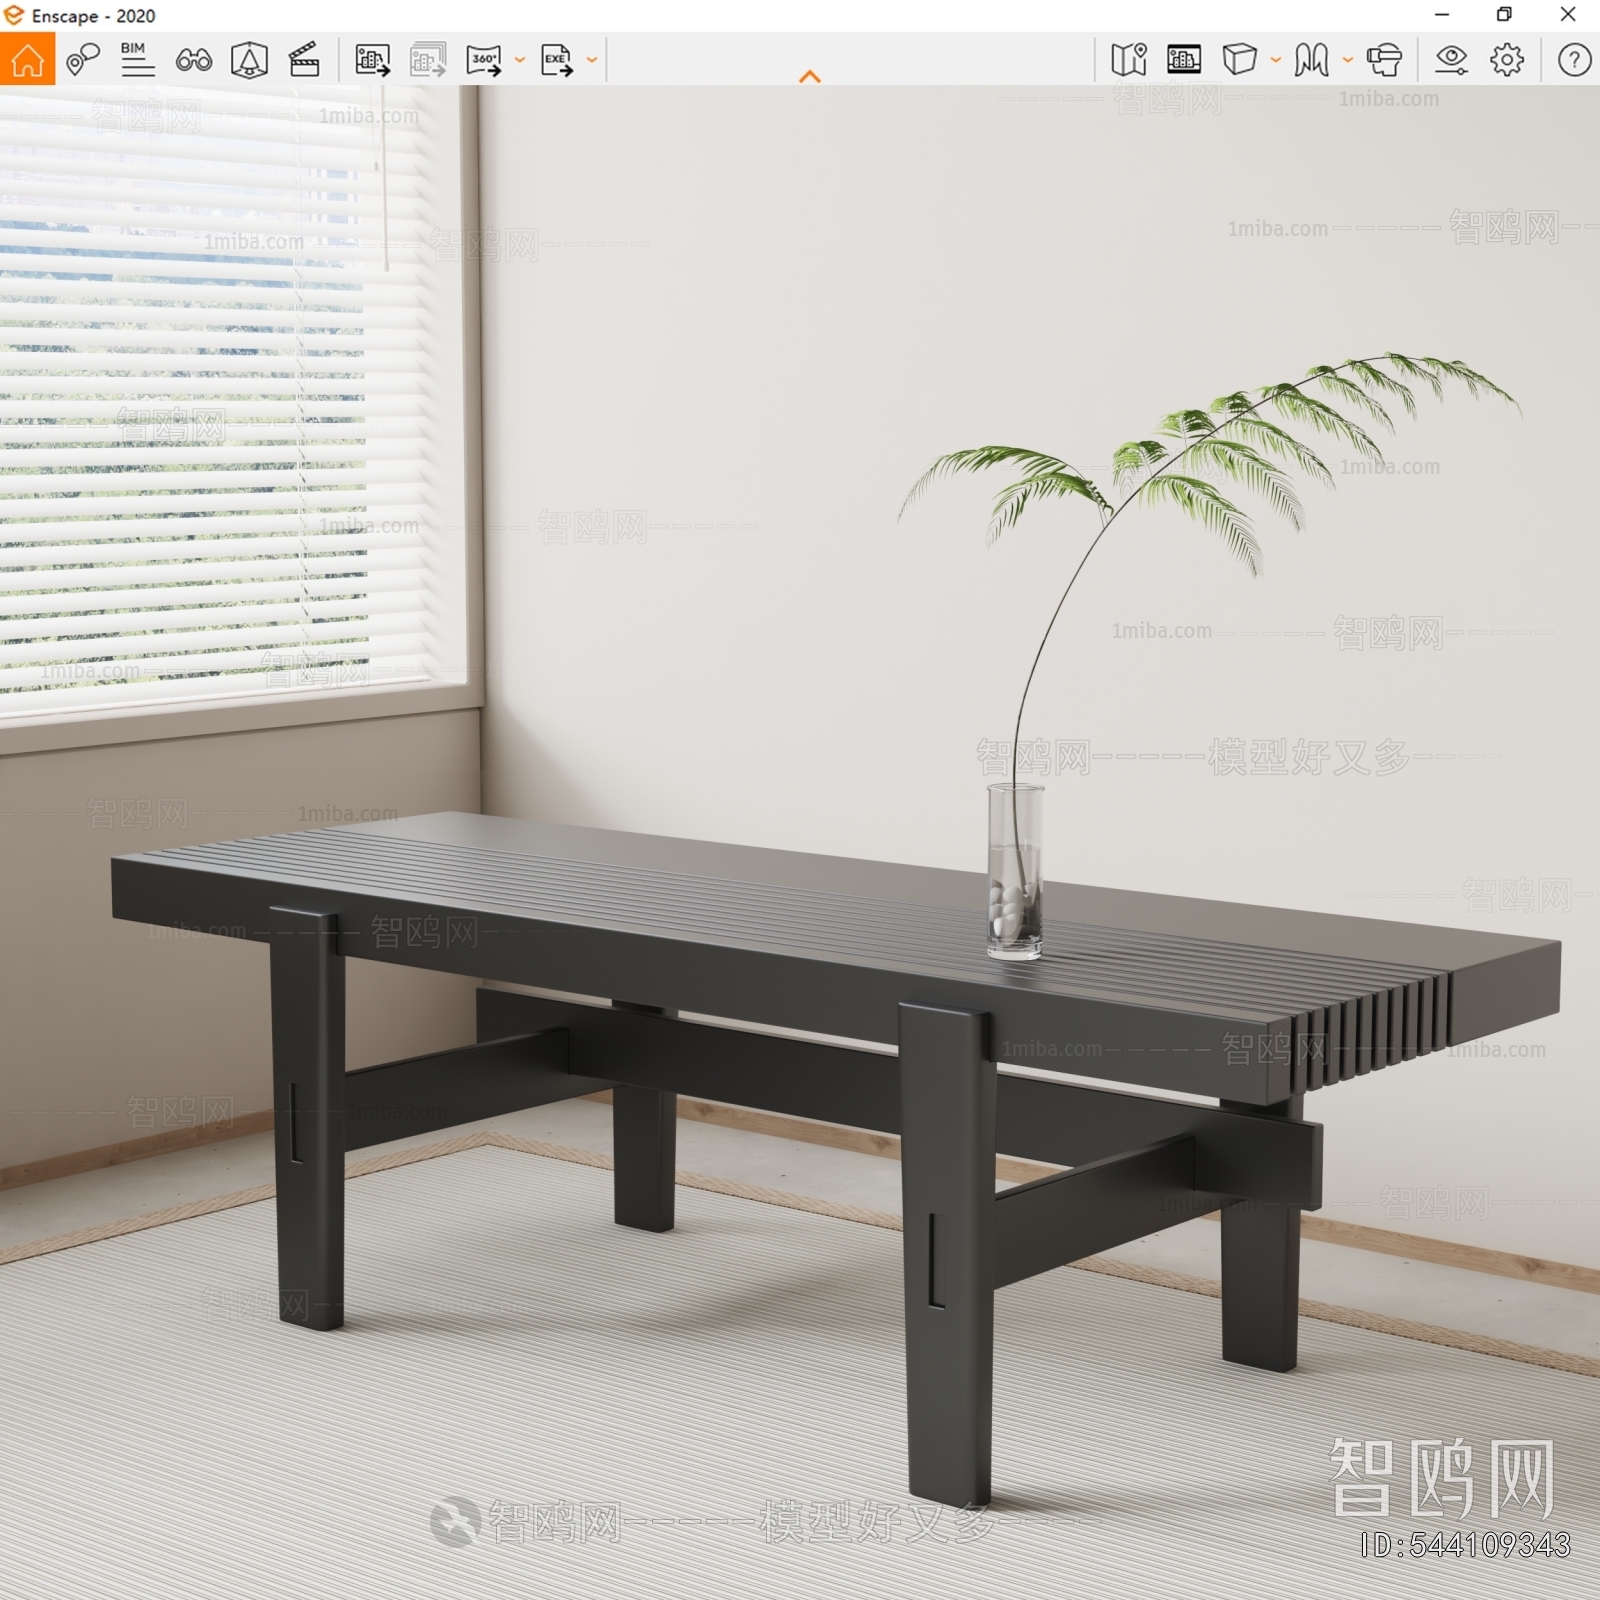This screenshot has height=1600, width=1600.
Task: Take a screenshot export
Action: [x=372, y=60]
